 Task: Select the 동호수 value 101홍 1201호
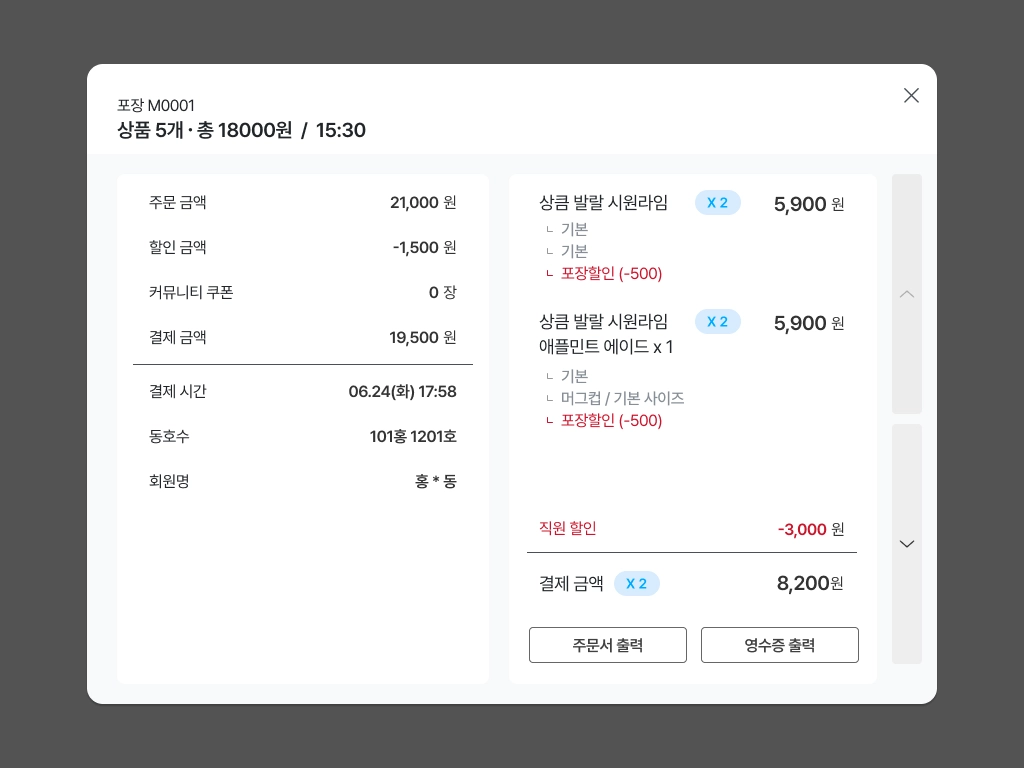click(412, 436)
